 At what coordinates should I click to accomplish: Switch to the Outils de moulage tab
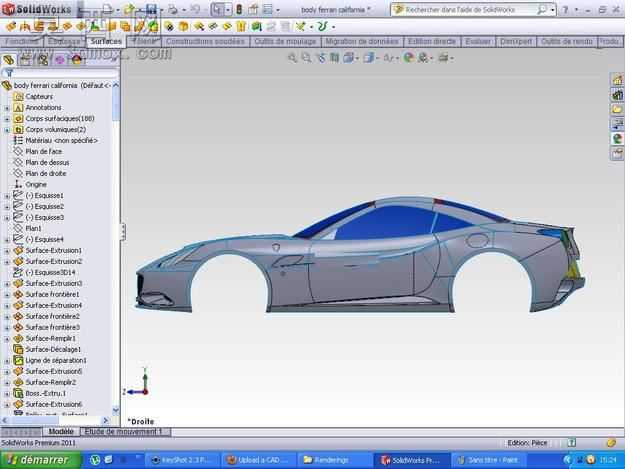(x=285, y=41)
